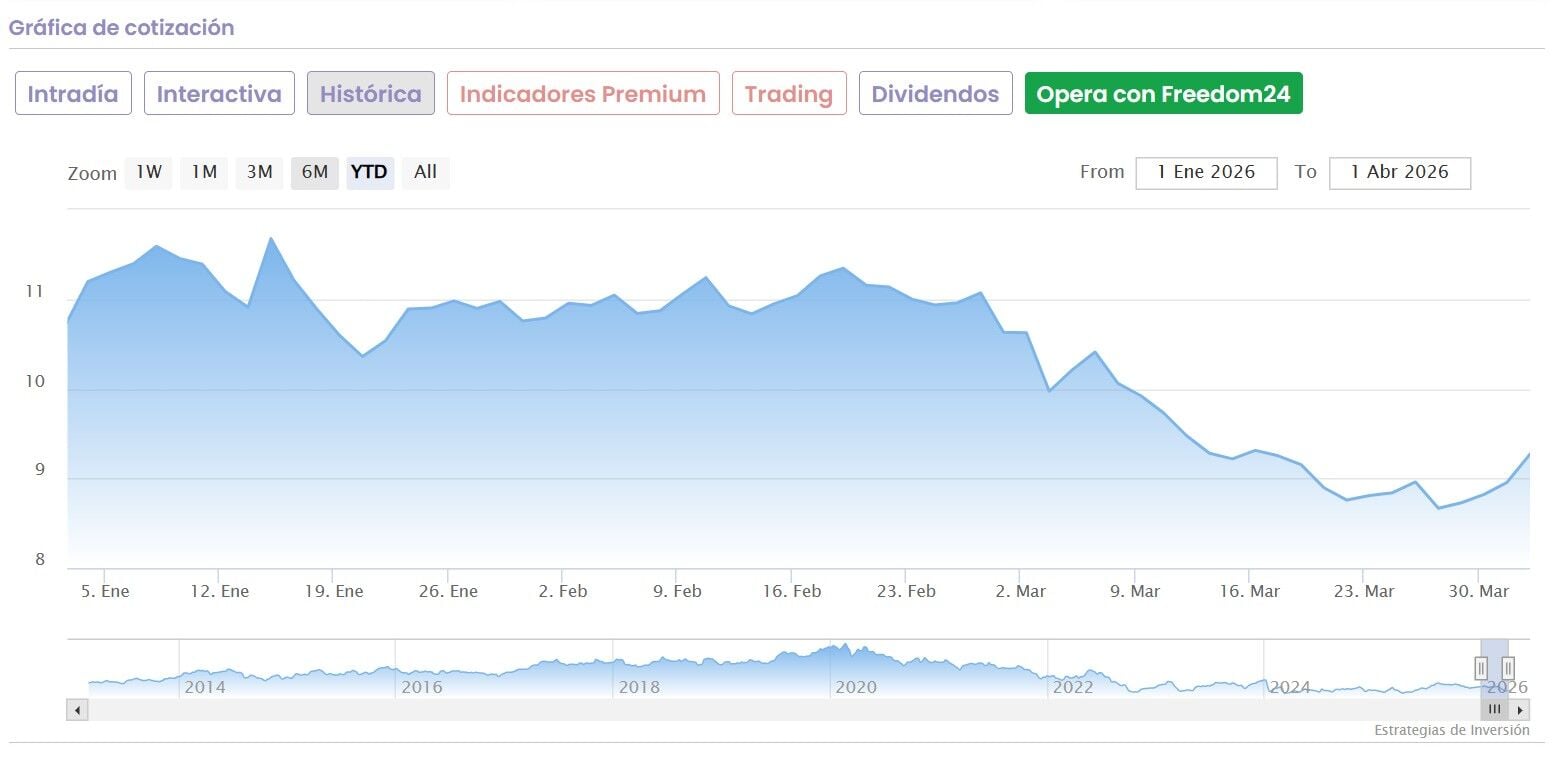
Task: Click the From date input field
Action: click(1206, 172)
